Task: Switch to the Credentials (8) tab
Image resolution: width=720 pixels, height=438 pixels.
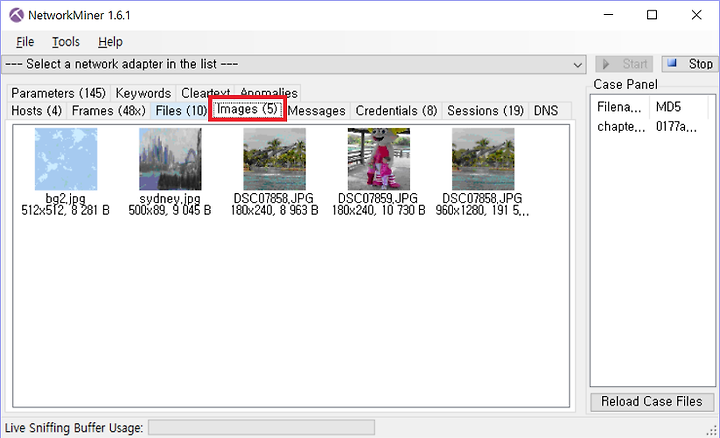Action: point(396,111)
